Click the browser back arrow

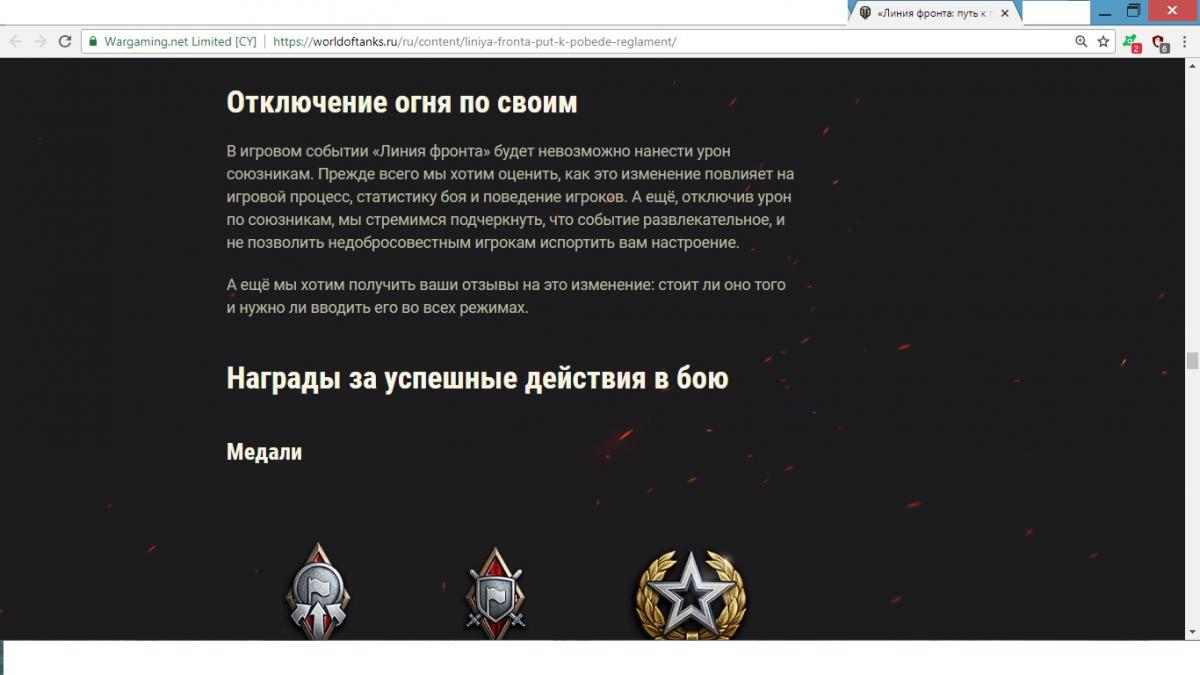pyautogui.click(x=16, y=42)
